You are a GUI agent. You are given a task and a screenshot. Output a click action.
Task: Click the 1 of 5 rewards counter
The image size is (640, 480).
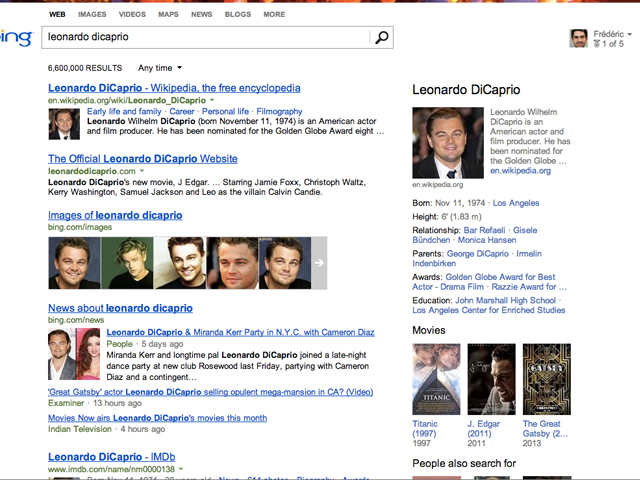(x=613, y=44)
